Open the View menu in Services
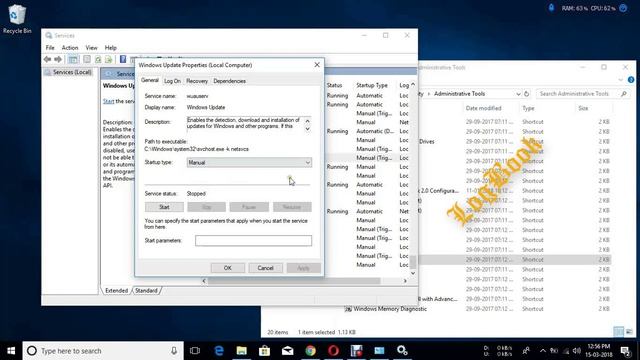This screenshot has width=640, height=360. tap(91, 48)
